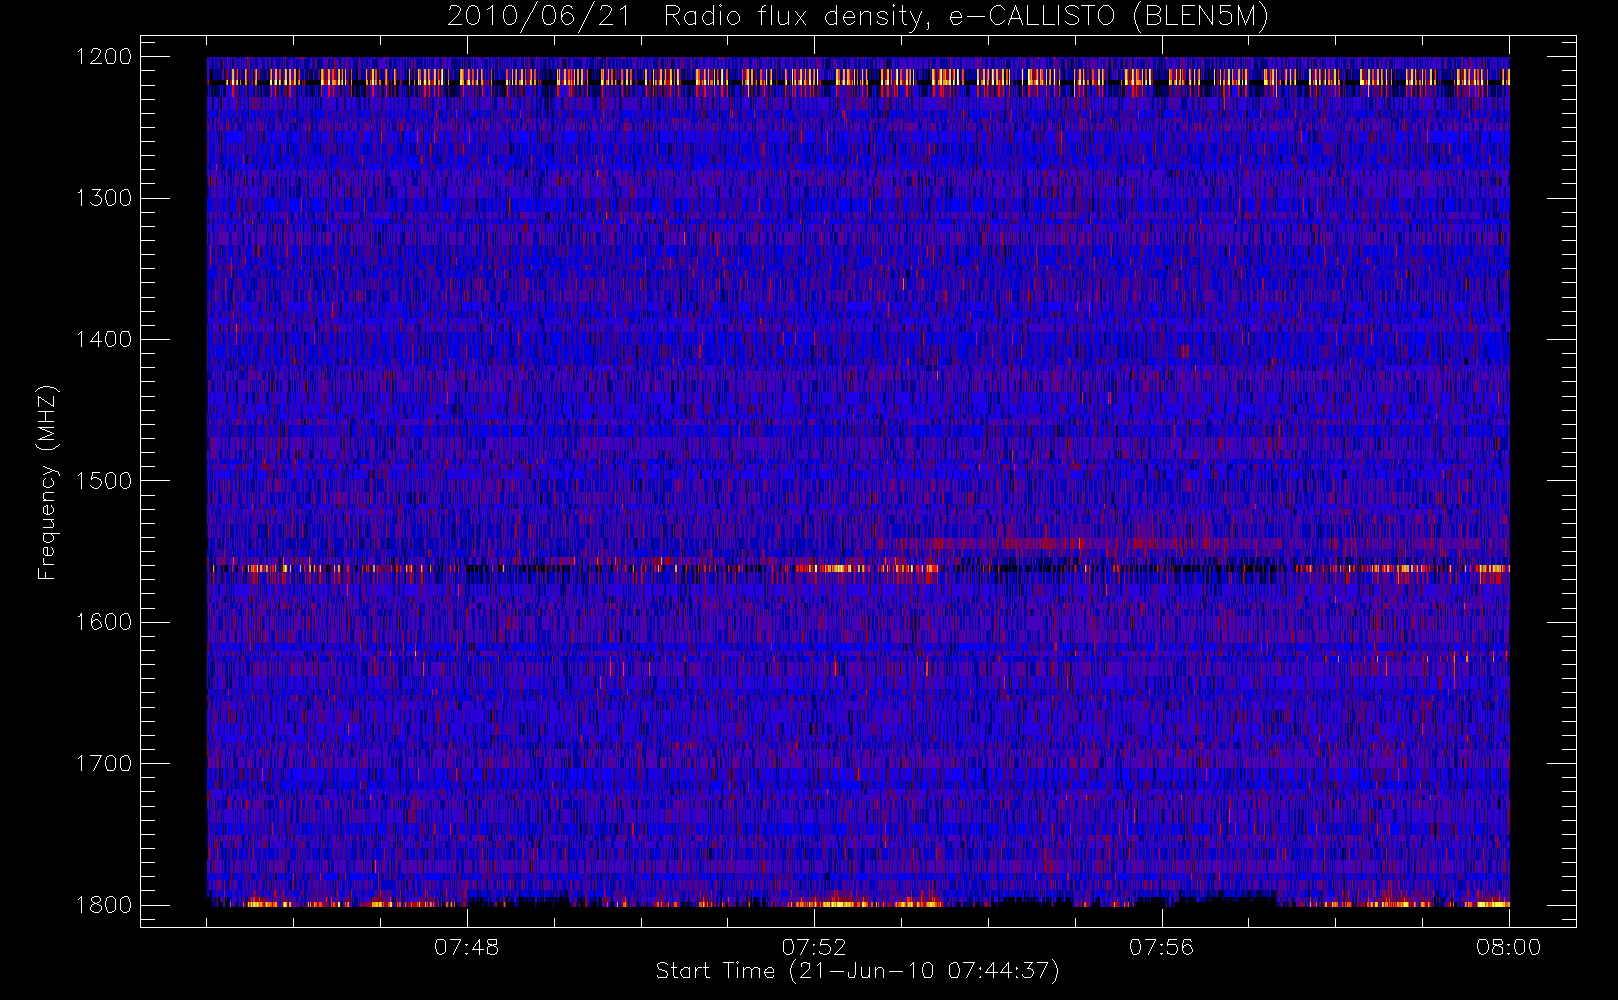The width and height of the screenshot is (1618, 1000).
Task: Click the '07:56' time axis label
Action: click(x=1161, y=947)
